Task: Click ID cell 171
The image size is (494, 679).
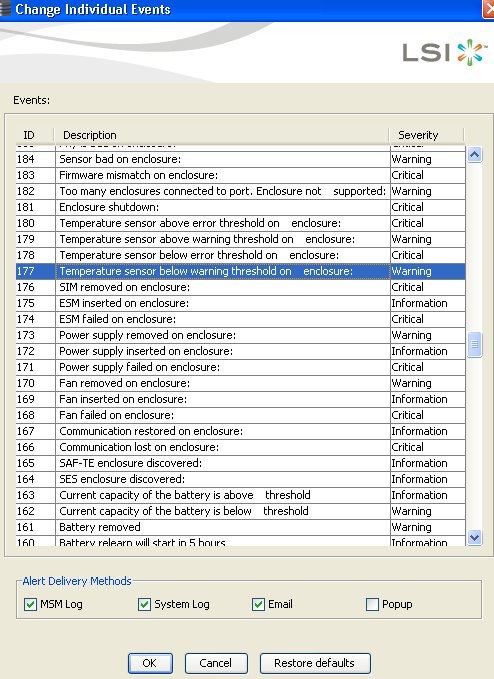Action: pyautogui.click(x=36, y=367)
